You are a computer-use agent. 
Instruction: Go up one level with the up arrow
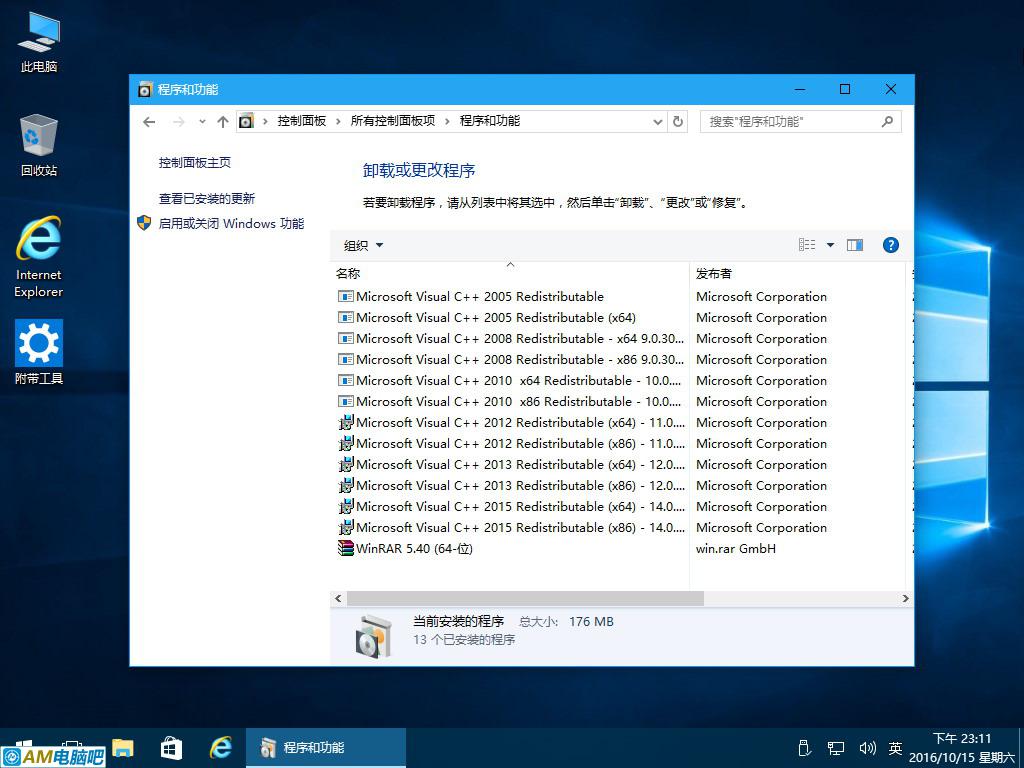click(223, 121)
